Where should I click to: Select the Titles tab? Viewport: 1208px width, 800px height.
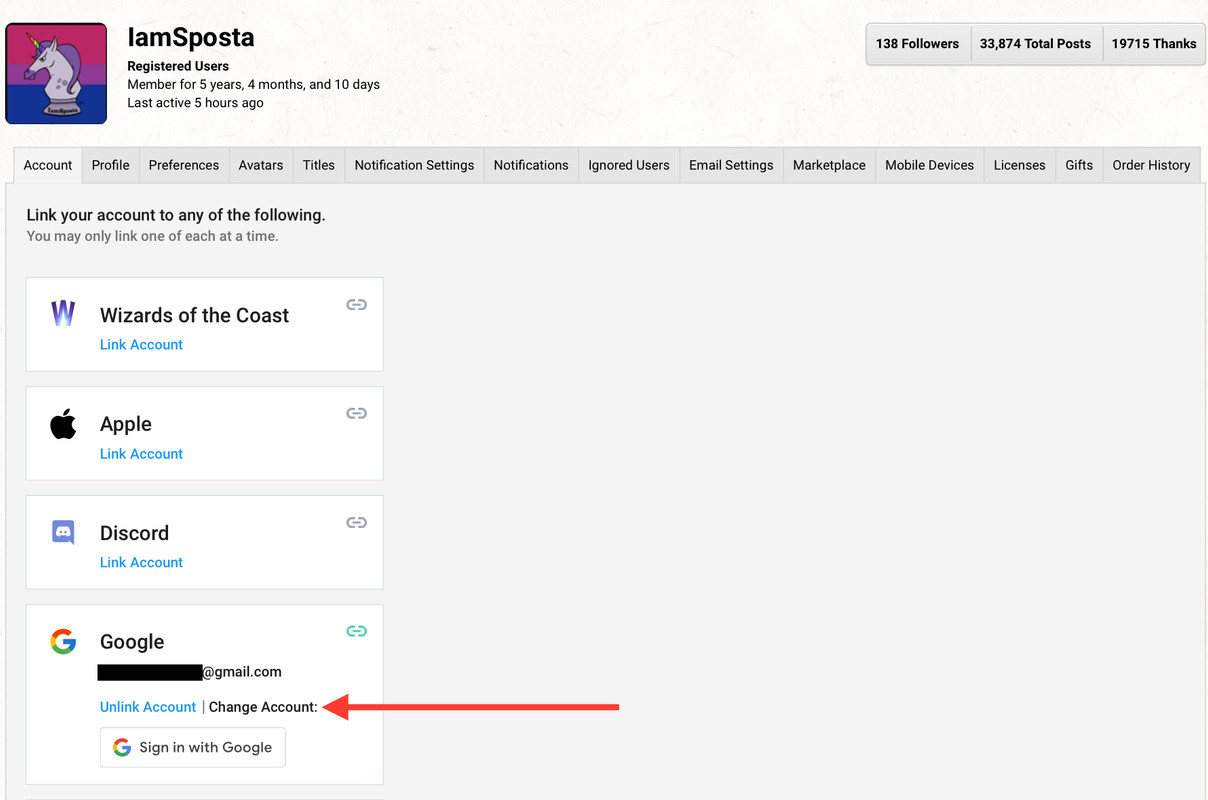[319, 165]
